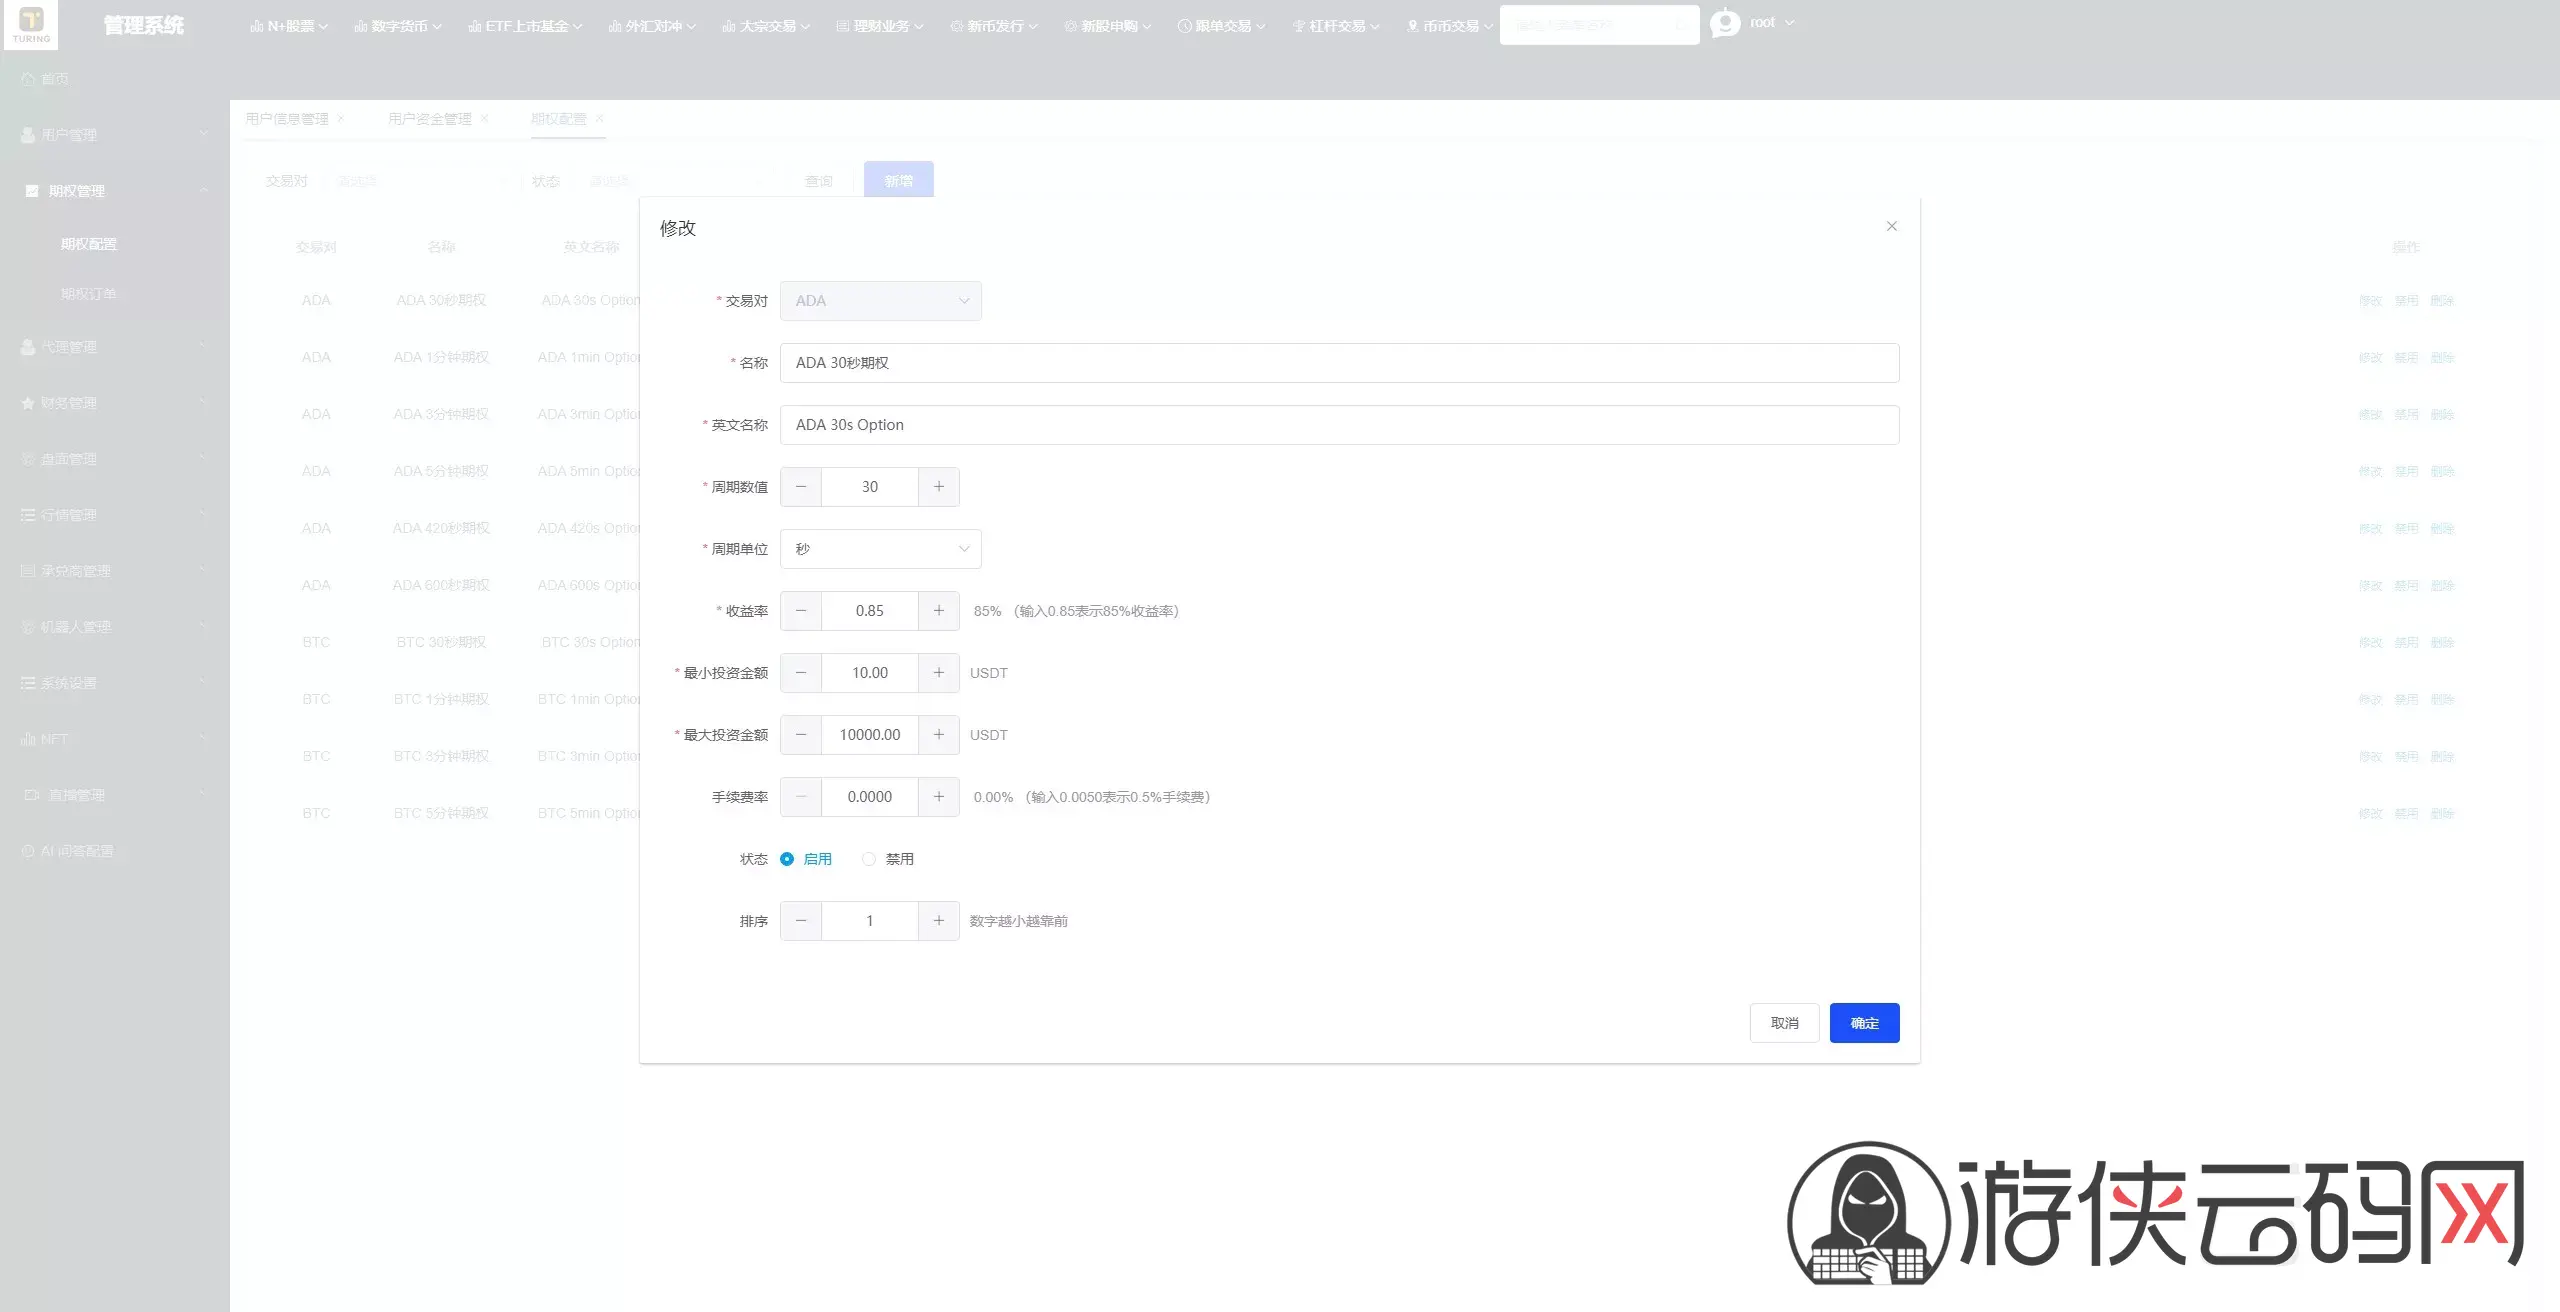Image resolution: width=2560 pixels, height=1312 pixels.
Task: Close the 期权配置 tab with its X
Action: point(599,118)
